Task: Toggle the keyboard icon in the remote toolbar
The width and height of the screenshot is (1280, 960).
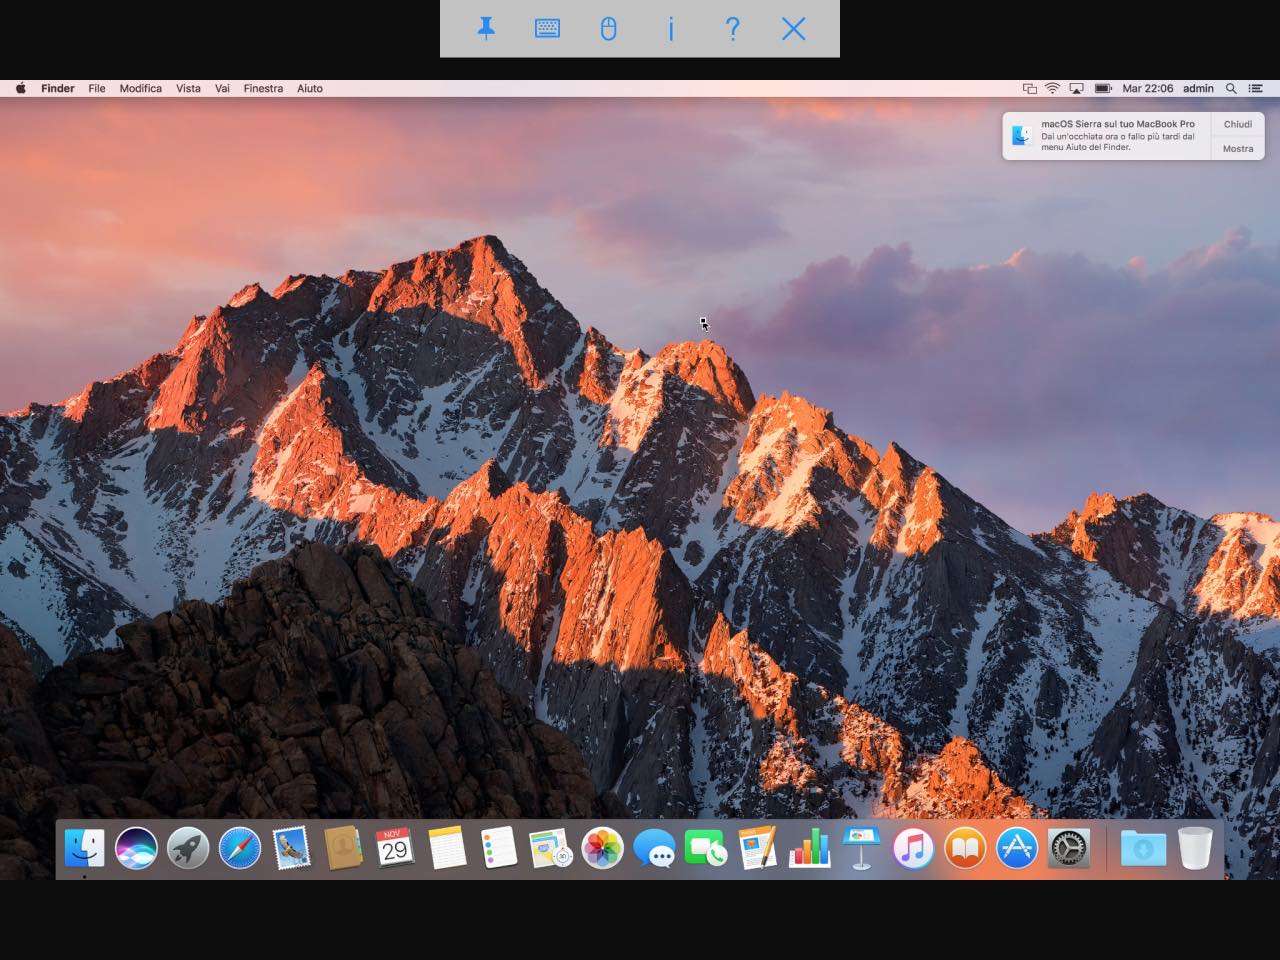Action: coord(547,29)
